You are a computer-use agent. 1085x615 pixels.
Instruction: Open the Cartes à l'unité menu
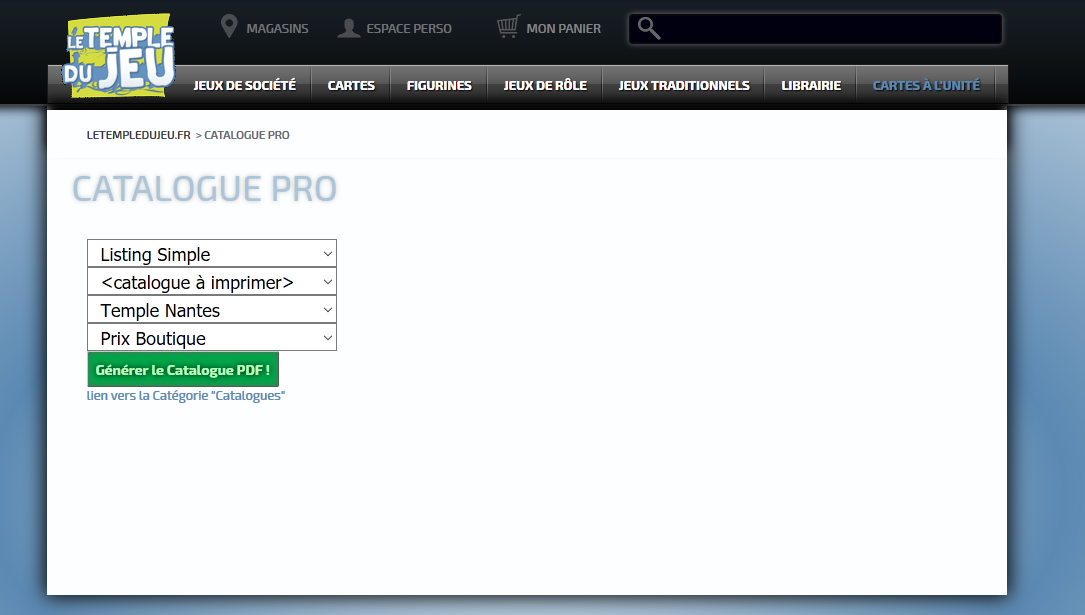click(926, 86)
